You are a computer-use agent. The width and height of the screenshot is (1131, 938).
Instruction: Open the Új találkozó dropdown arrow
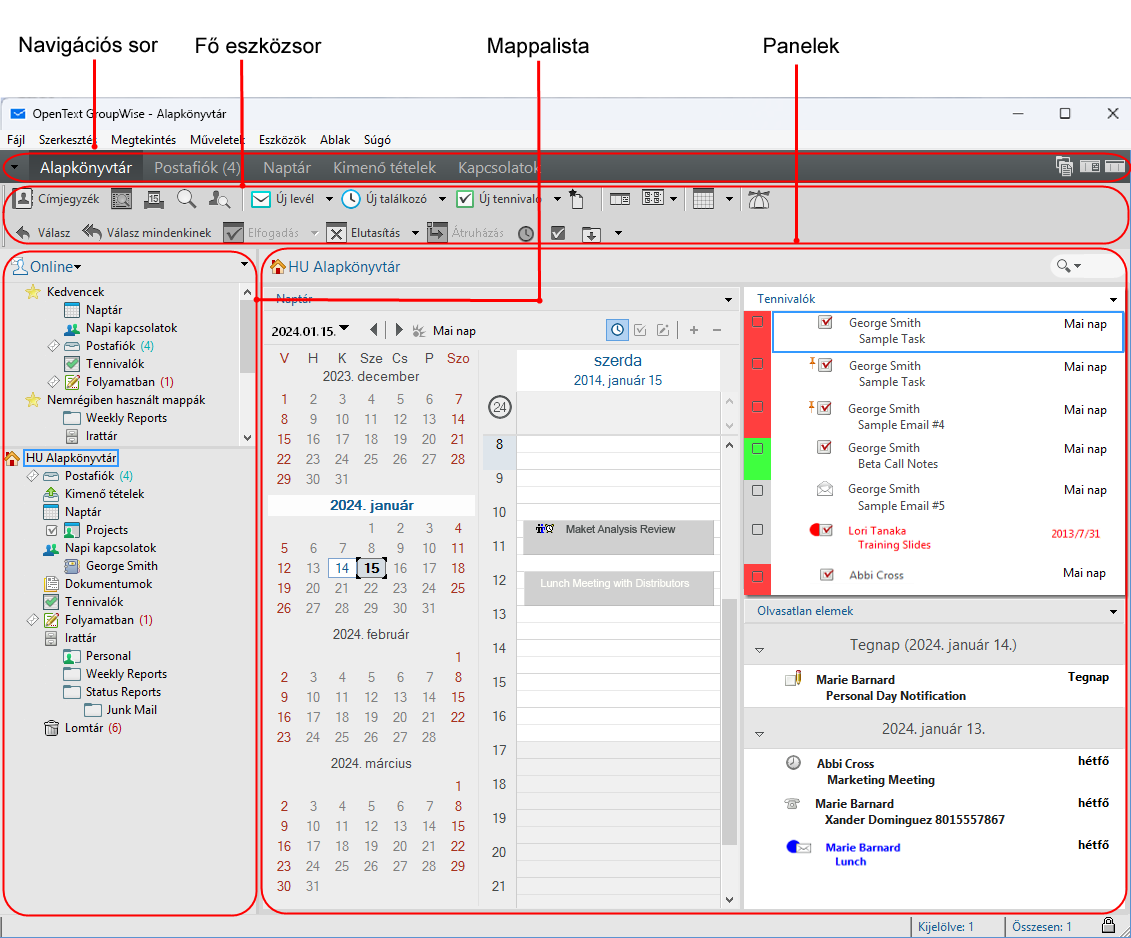pyautogui.click(x=441, y=199)
